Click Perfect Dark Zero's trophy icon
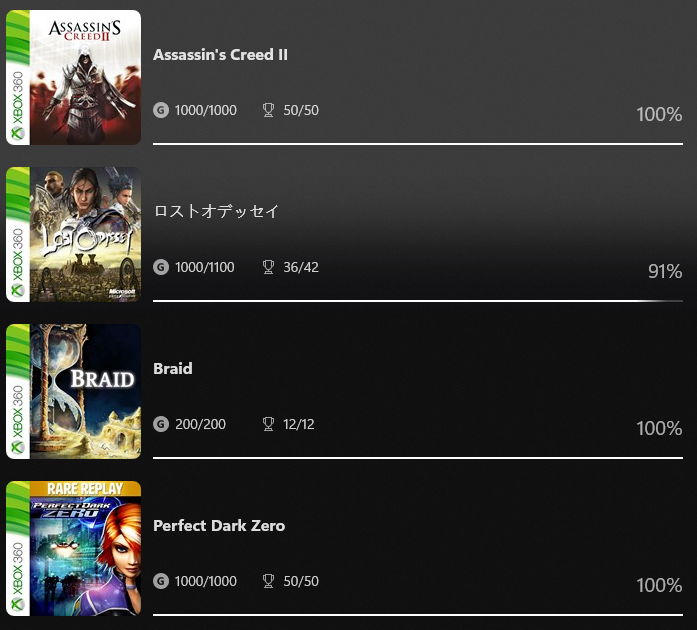The height and width of the screenshot is (630, 697). 268,581
